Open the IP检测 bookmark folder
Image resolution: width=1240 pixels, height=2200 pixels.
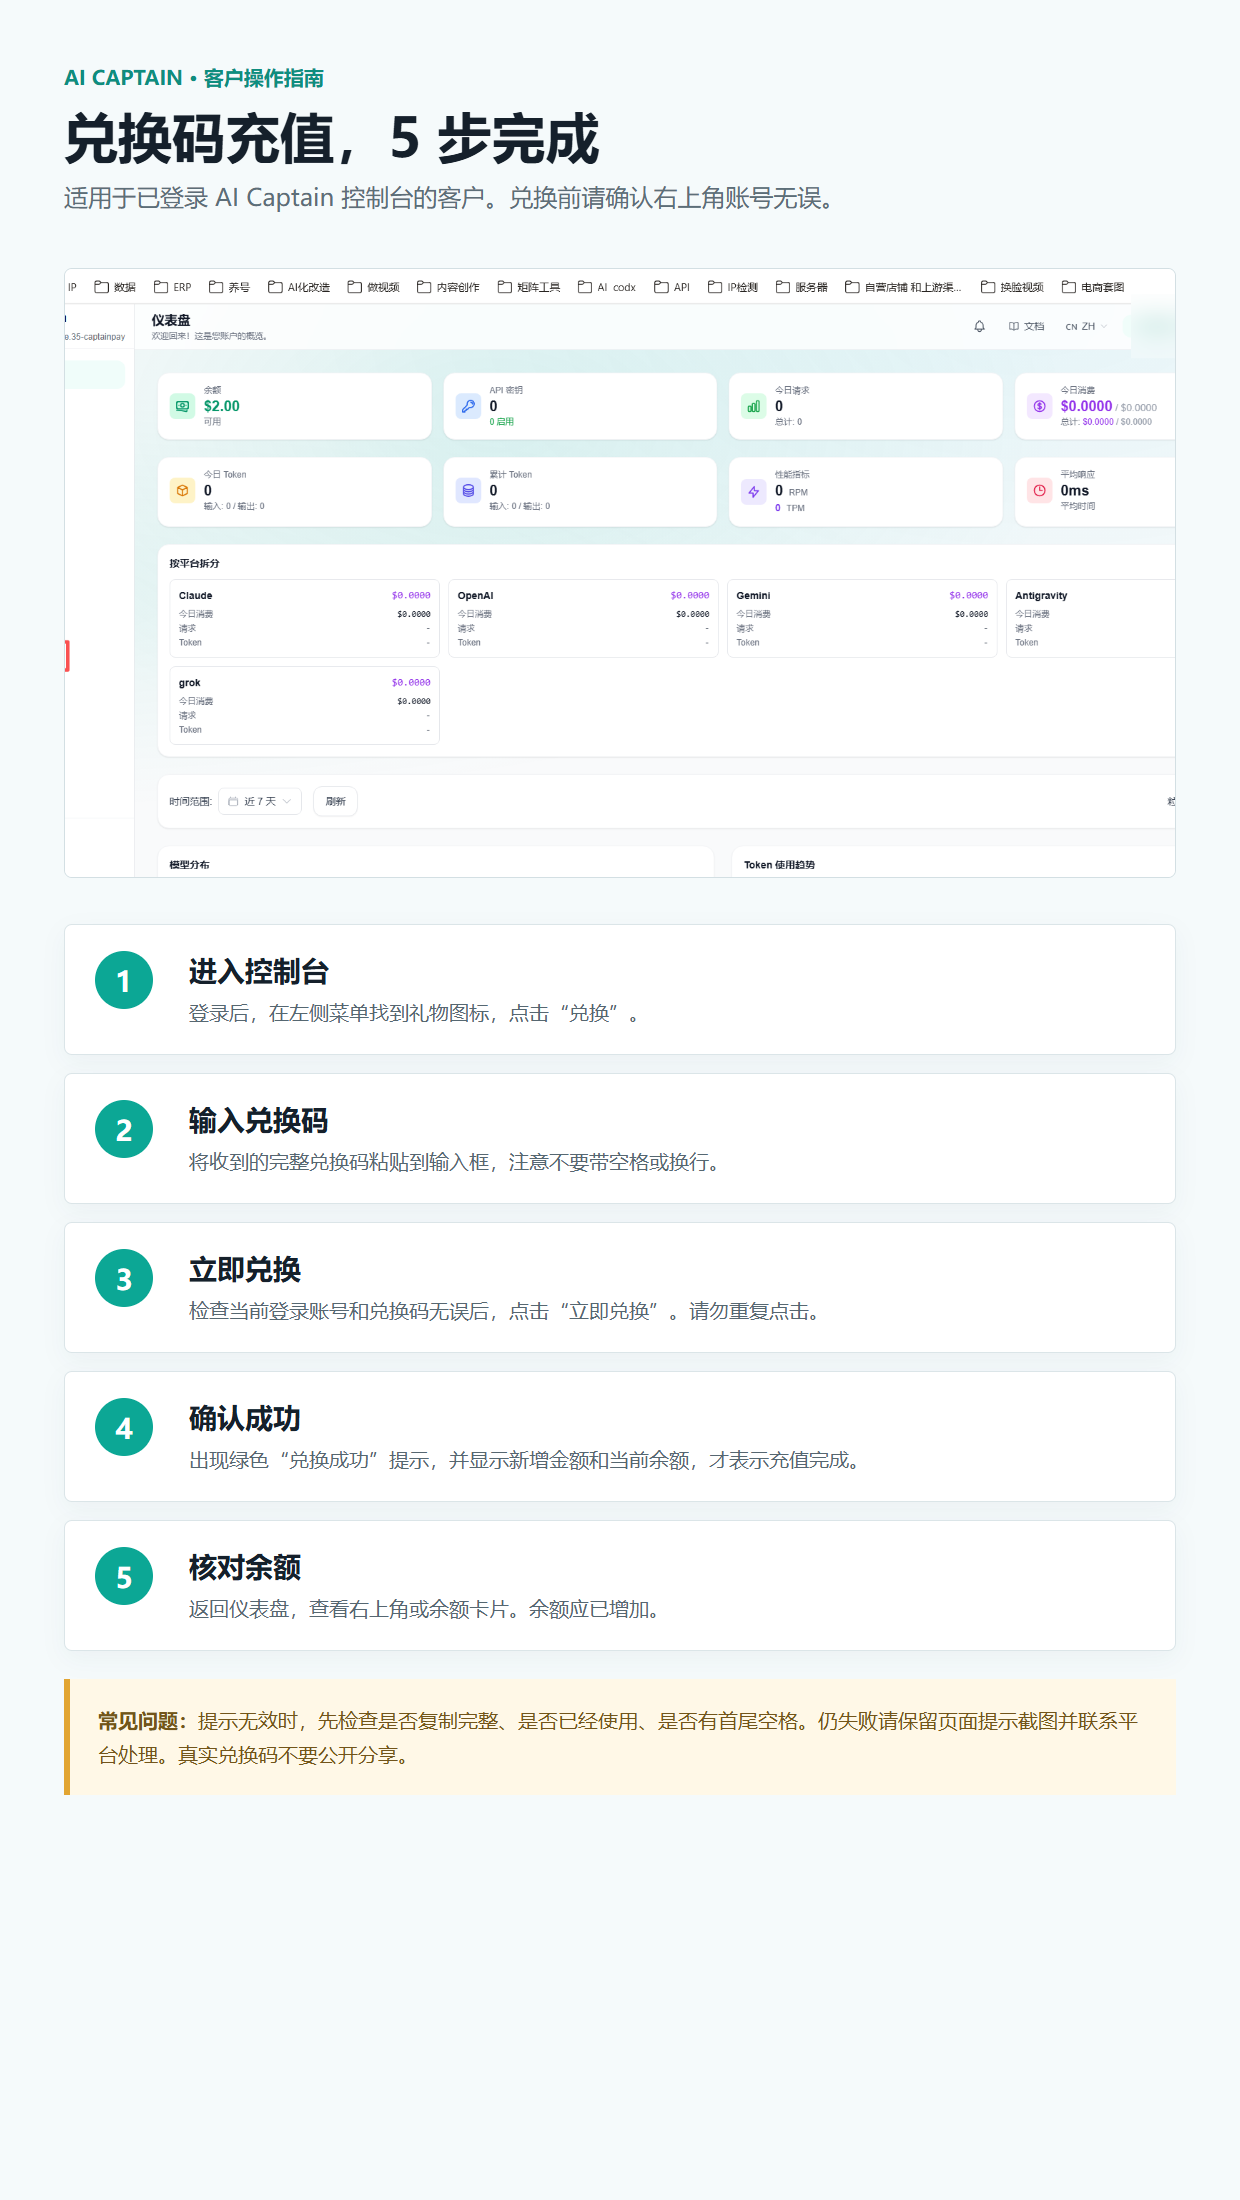pyautogui.click(x=733, y=287)
